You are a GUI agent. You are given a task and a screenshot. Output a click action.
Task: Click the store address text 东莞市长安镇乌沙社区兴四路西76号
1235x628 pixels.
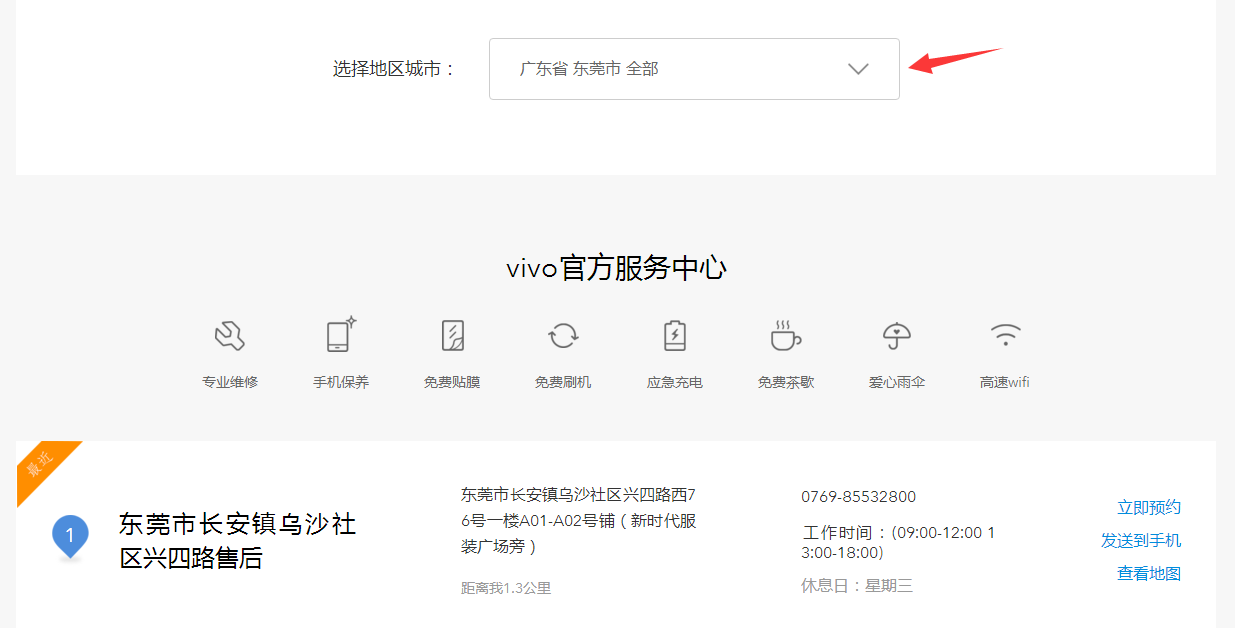pos(578,507)
